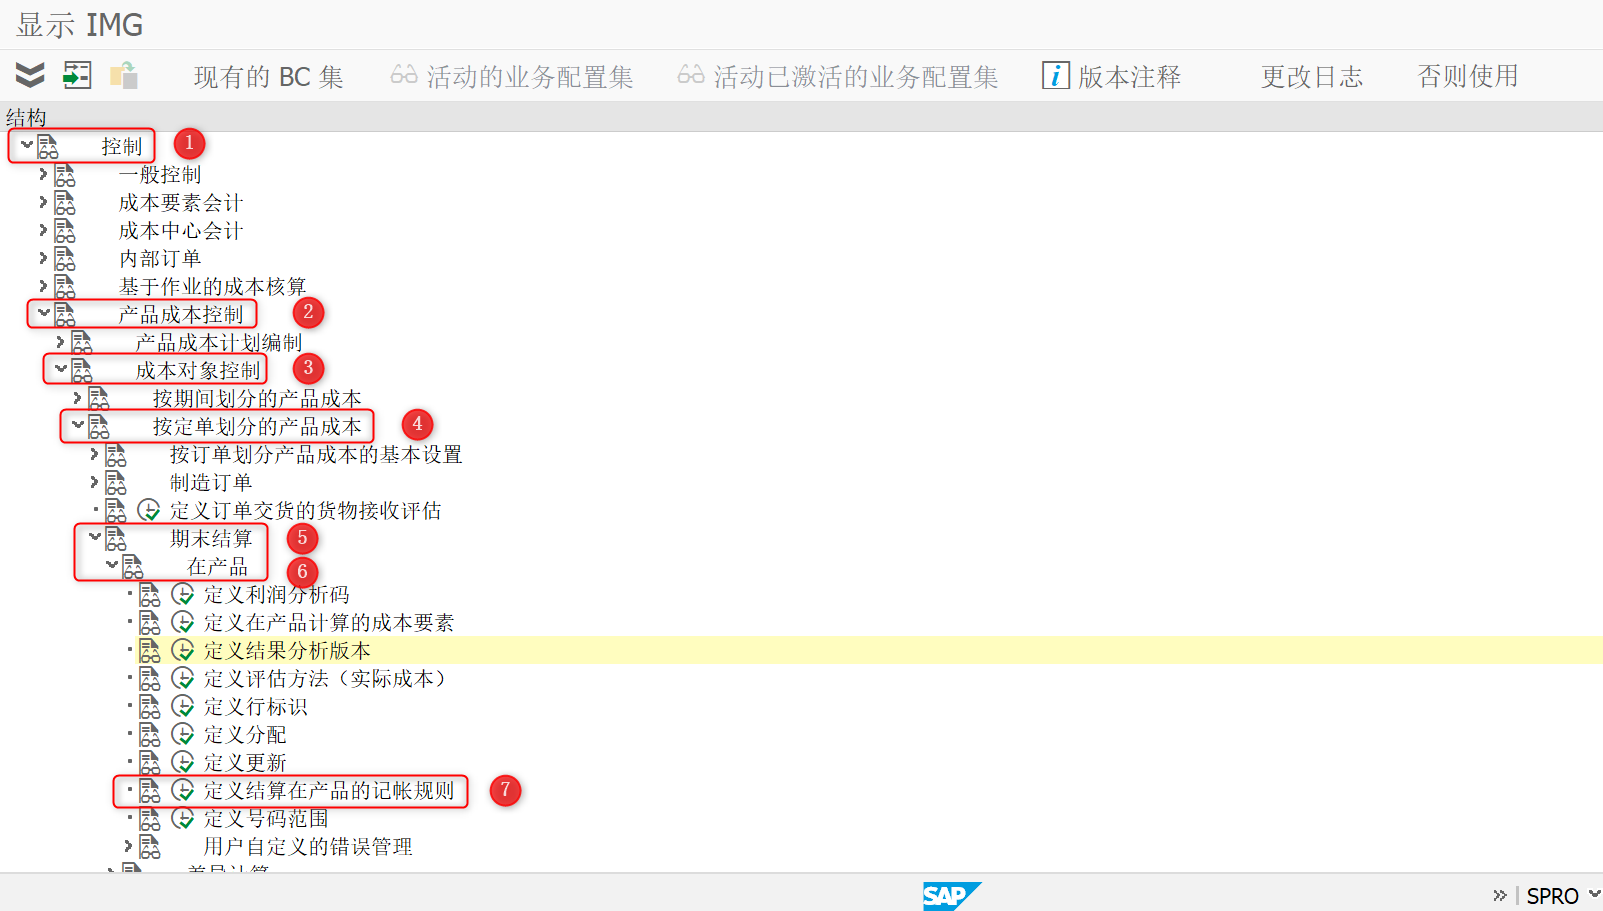
Task: Open documentation icon for 产品成本控制
Action: [x=65, y=315]
